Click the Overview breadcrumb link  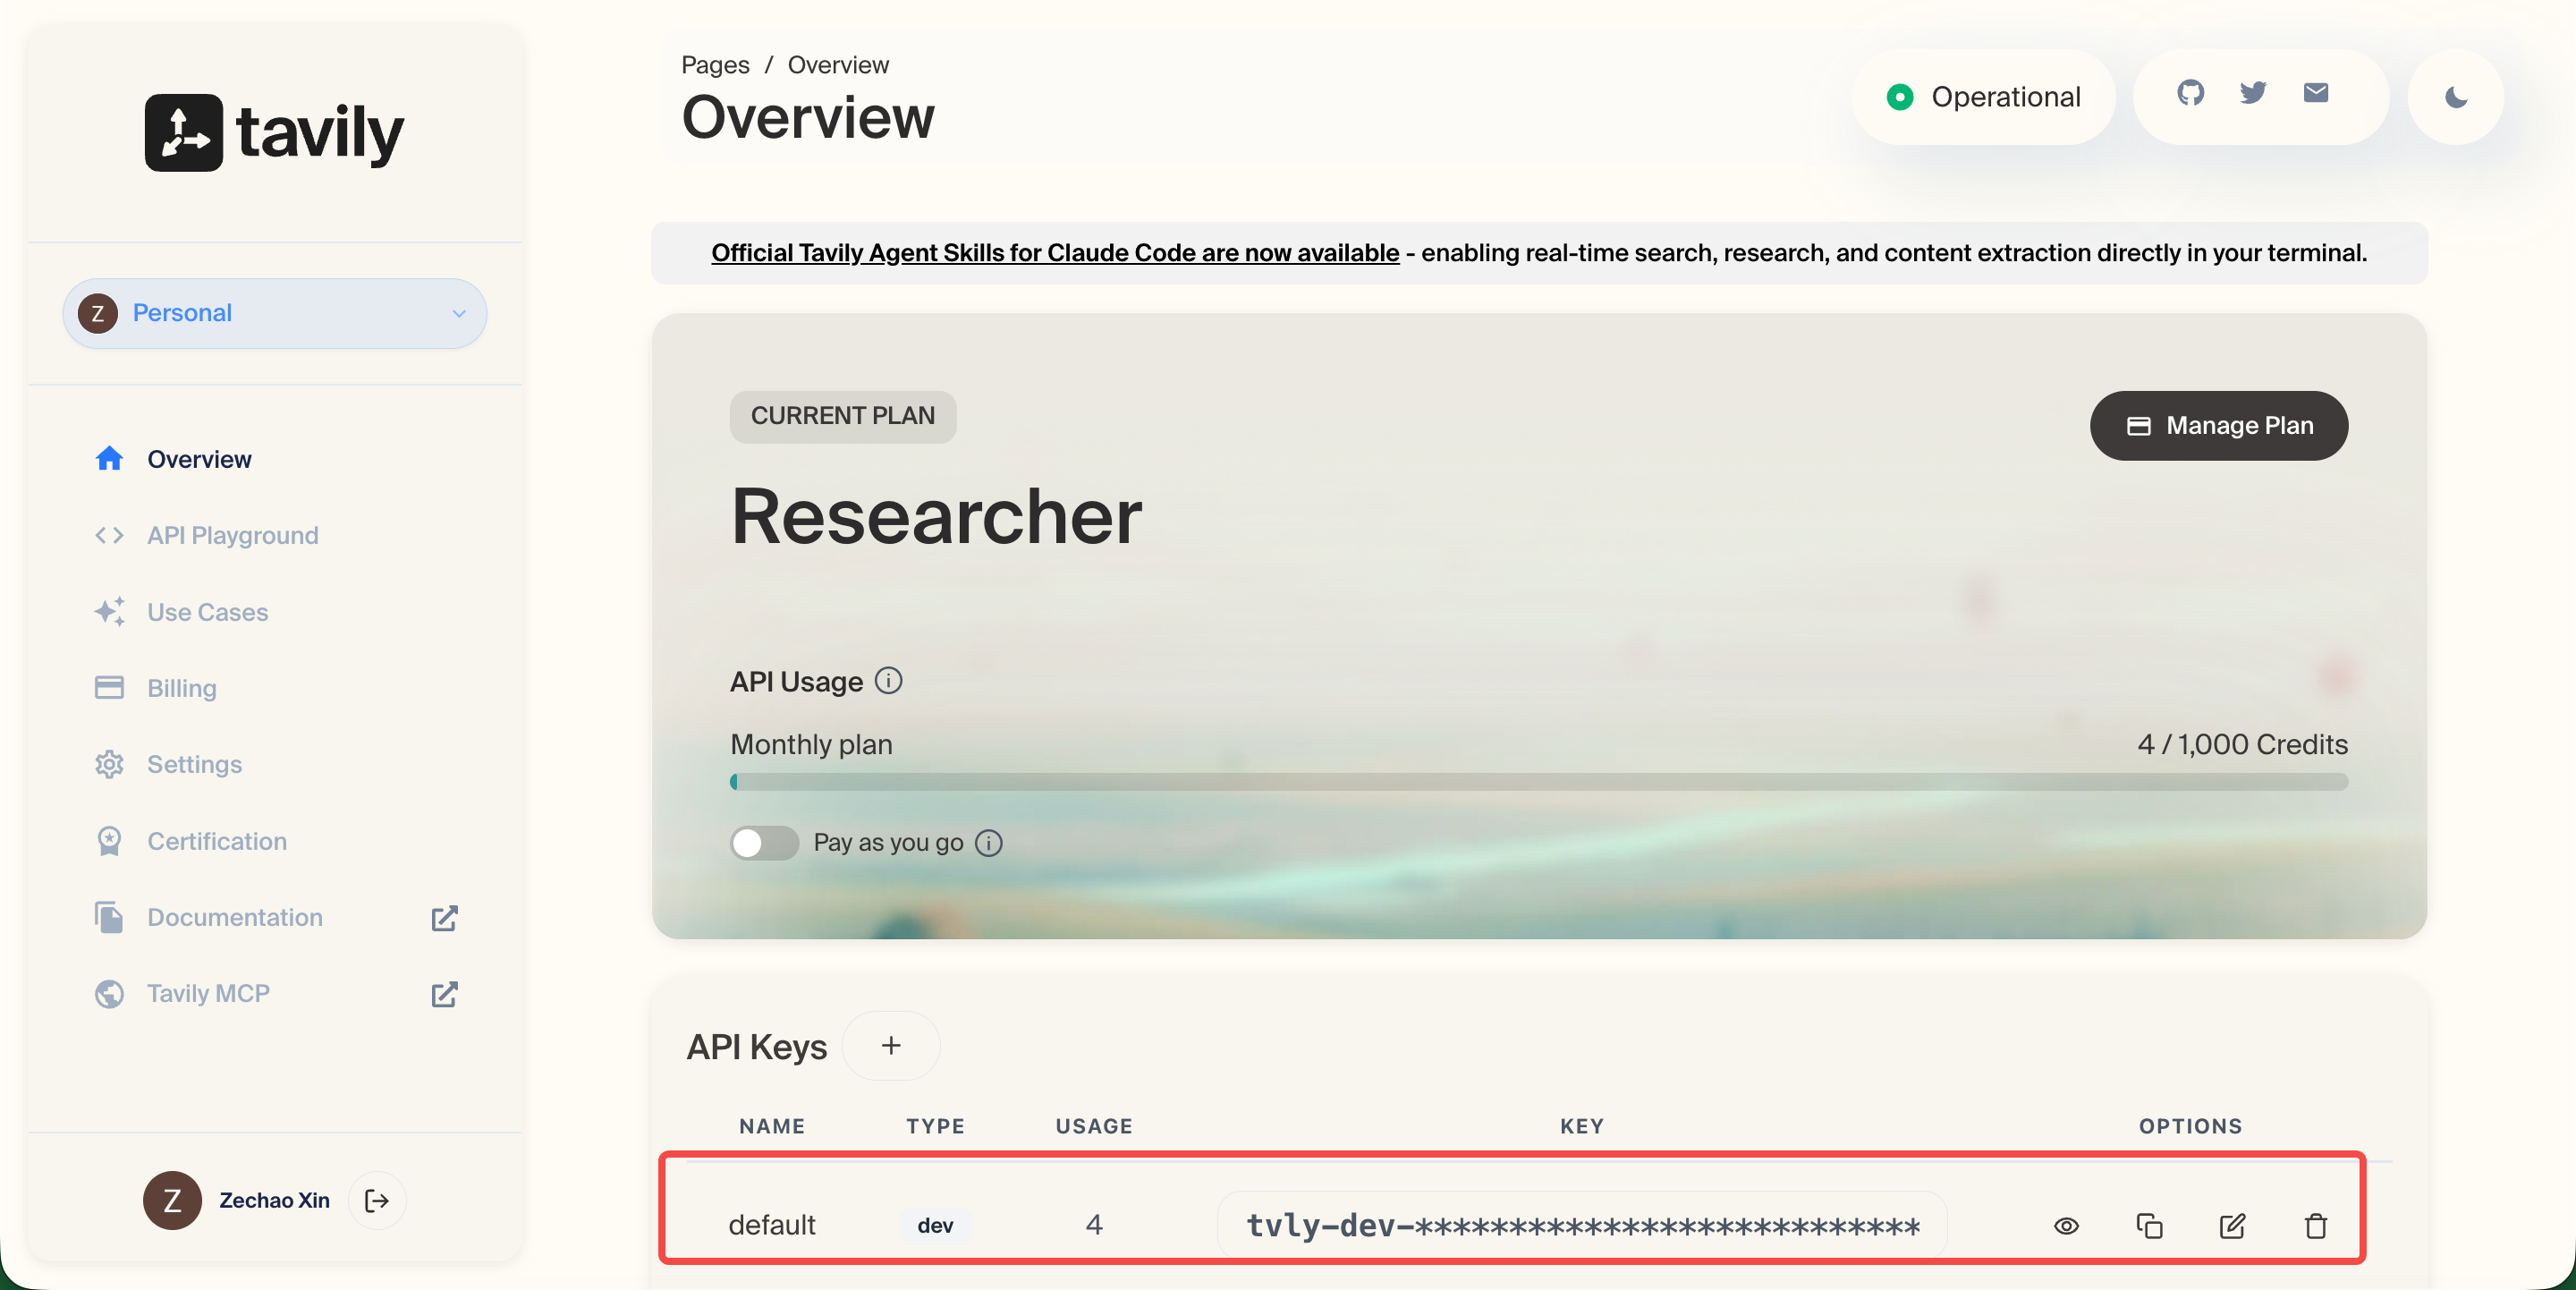pos(838,65)
